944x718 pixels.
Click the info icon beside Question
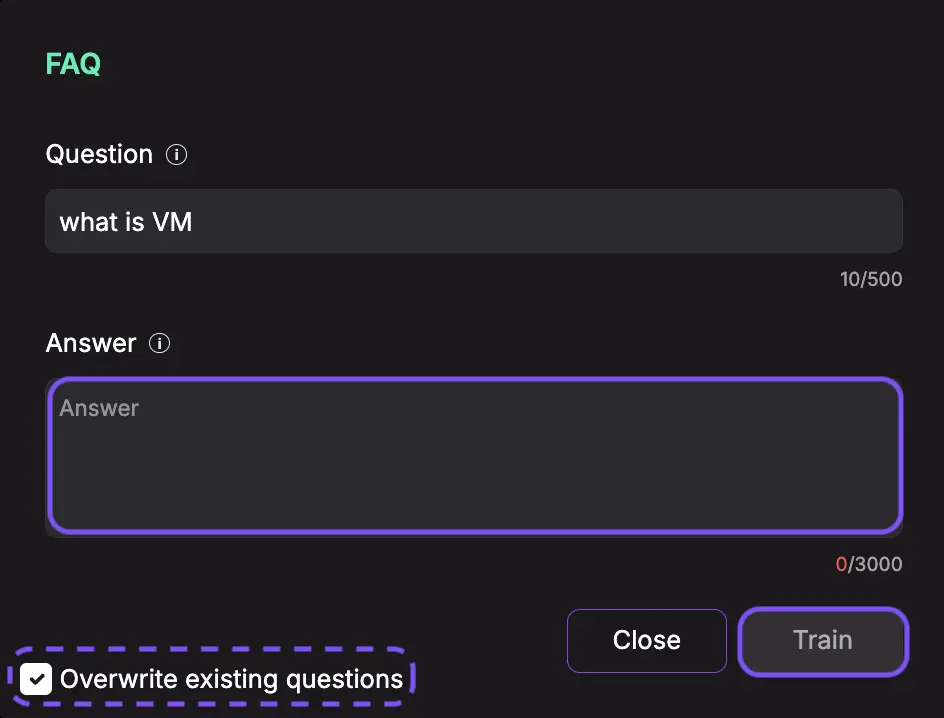[176, 155]
